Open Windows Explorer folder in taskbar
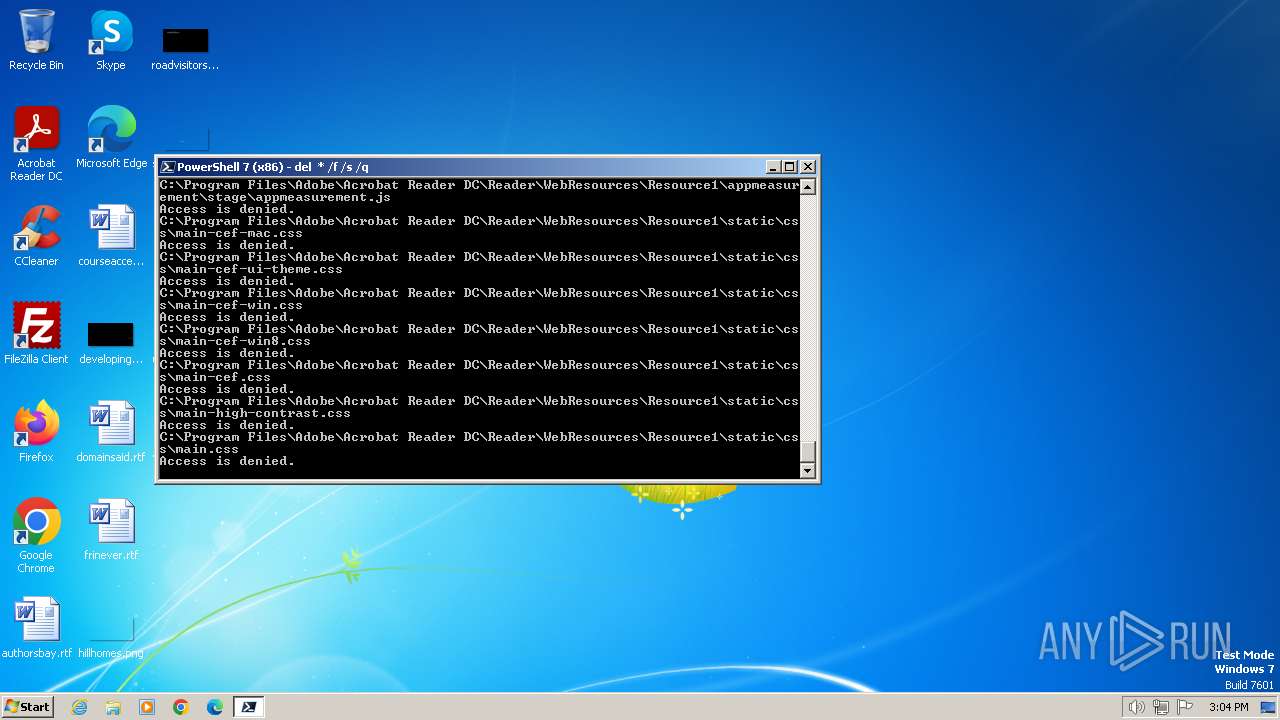The width and height of the screenshot is (1280, 720). (113, 707)
